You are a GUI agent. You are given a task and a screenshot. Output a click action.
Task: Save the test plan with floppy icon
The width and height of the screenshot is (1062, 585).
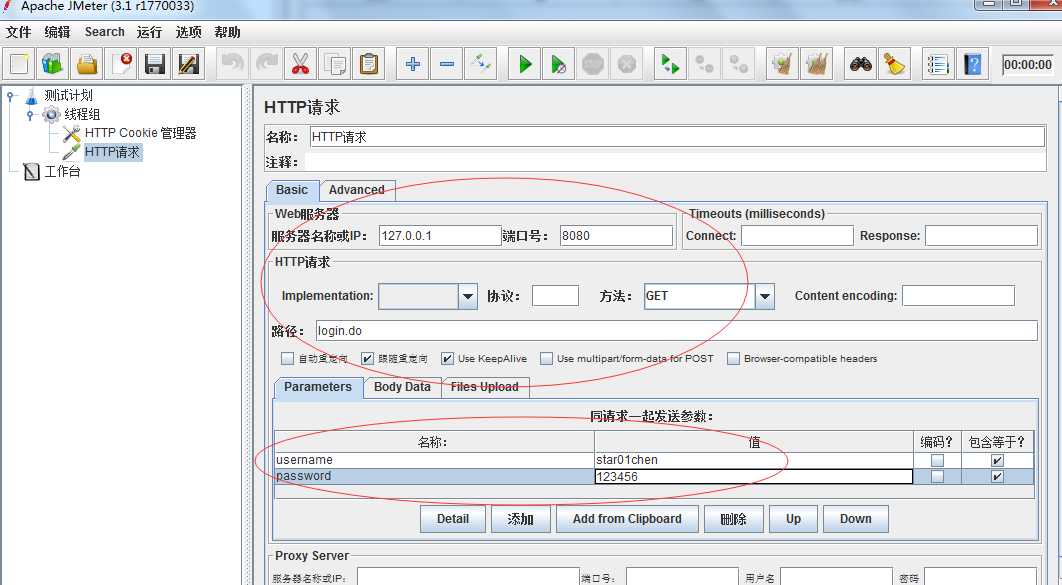coord(155,64)
